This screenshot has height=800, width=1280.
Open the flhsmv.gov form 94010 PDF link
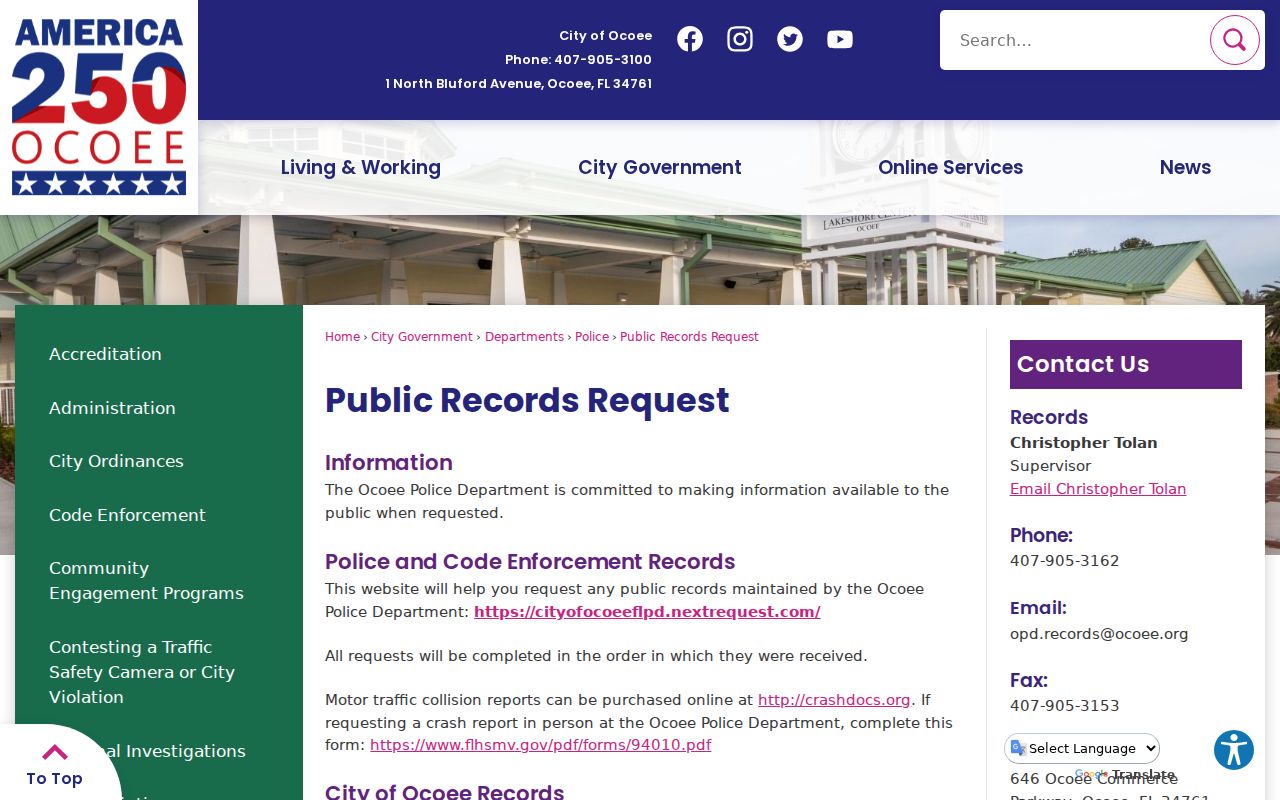pos(540,745)
